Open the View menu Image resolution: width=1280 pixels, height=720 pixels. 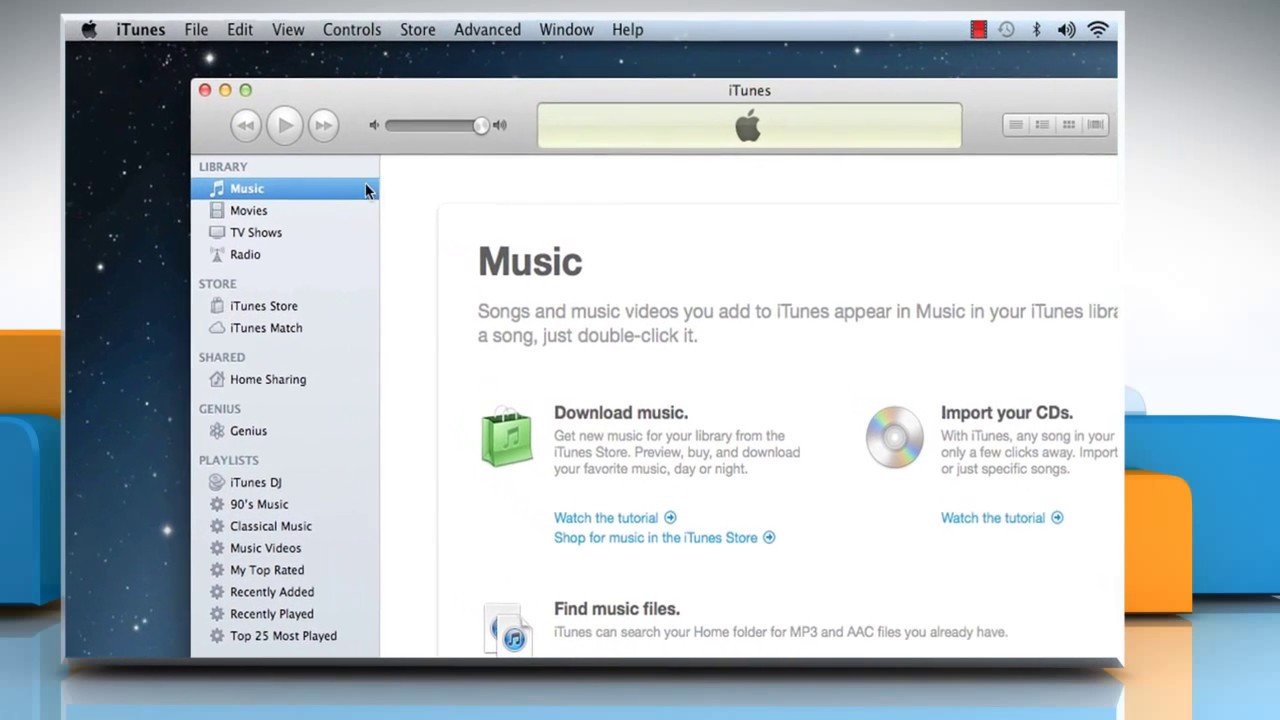(x=288, y=30)
